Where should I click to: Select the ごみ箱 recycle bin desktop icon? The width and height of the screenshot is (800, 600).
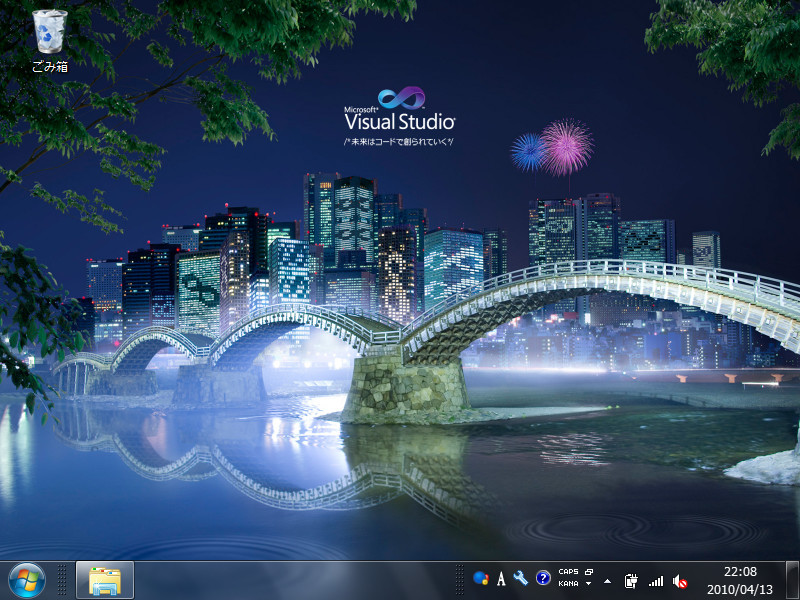(49, 41)
